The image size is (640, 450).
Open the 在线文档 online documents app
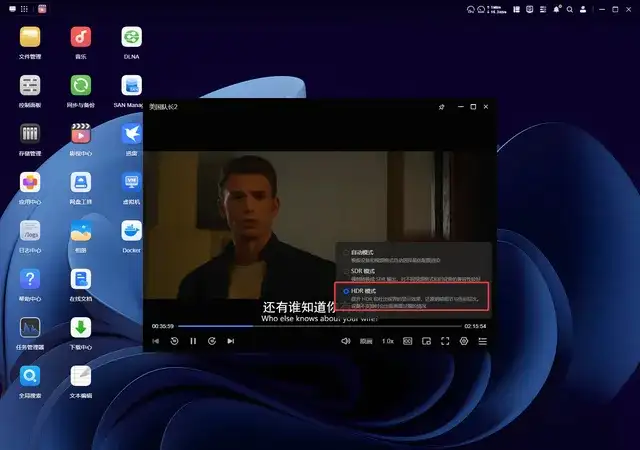click(x=80, y=279)
